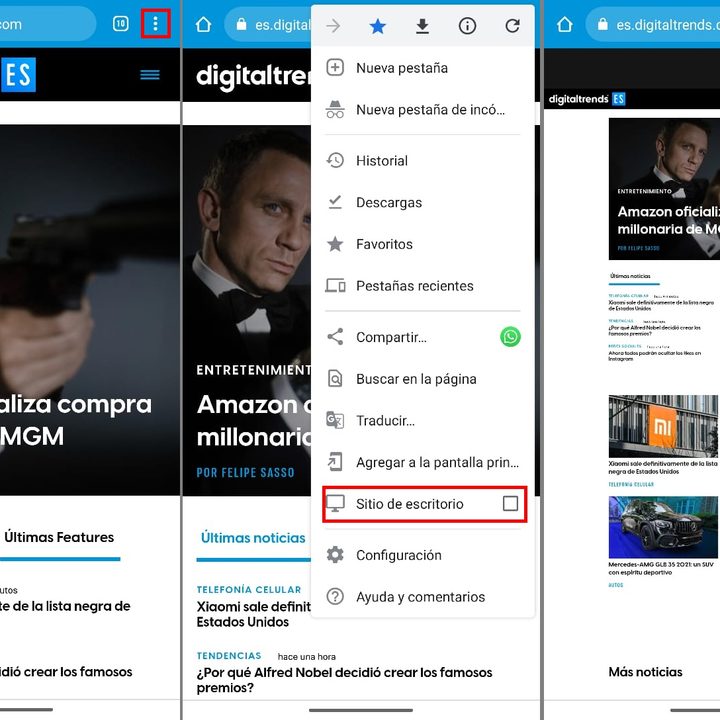This screenshot has height=720, width=720.
Task: Open Xiaomi sale definitivamente article, middle screen
Action: [x=254, y=614]
